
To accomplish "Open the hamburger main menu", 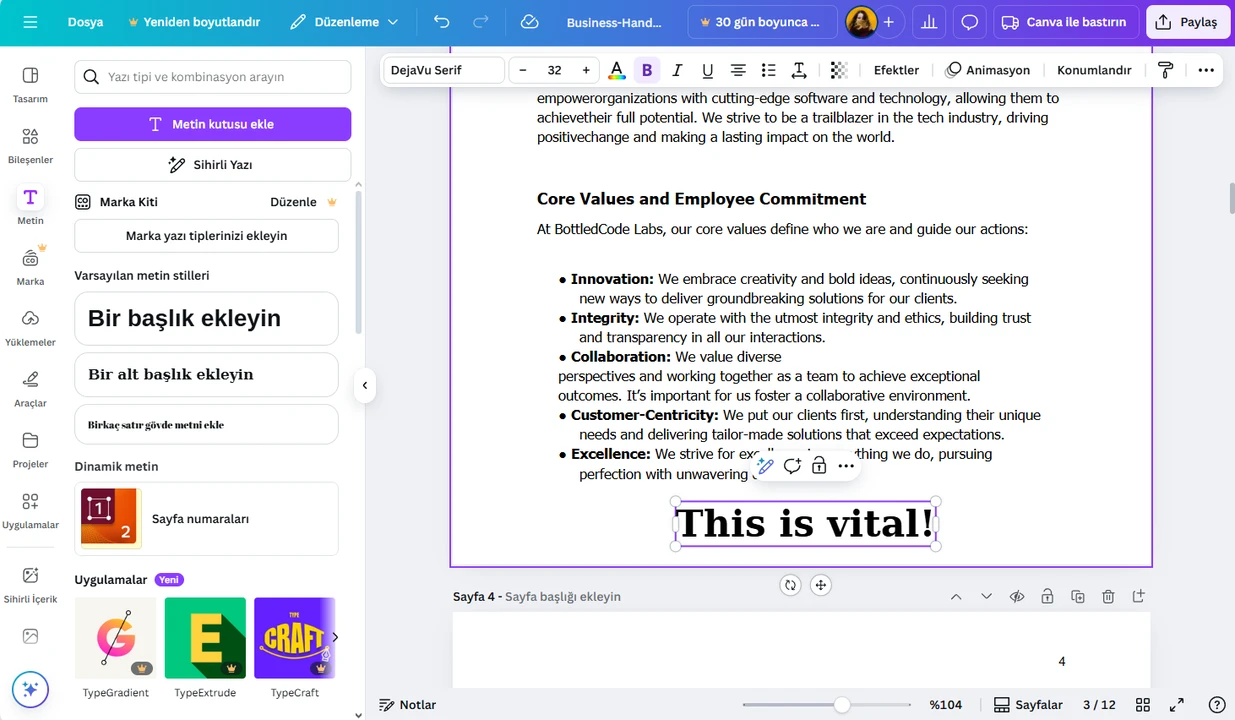I will [30, 22].
